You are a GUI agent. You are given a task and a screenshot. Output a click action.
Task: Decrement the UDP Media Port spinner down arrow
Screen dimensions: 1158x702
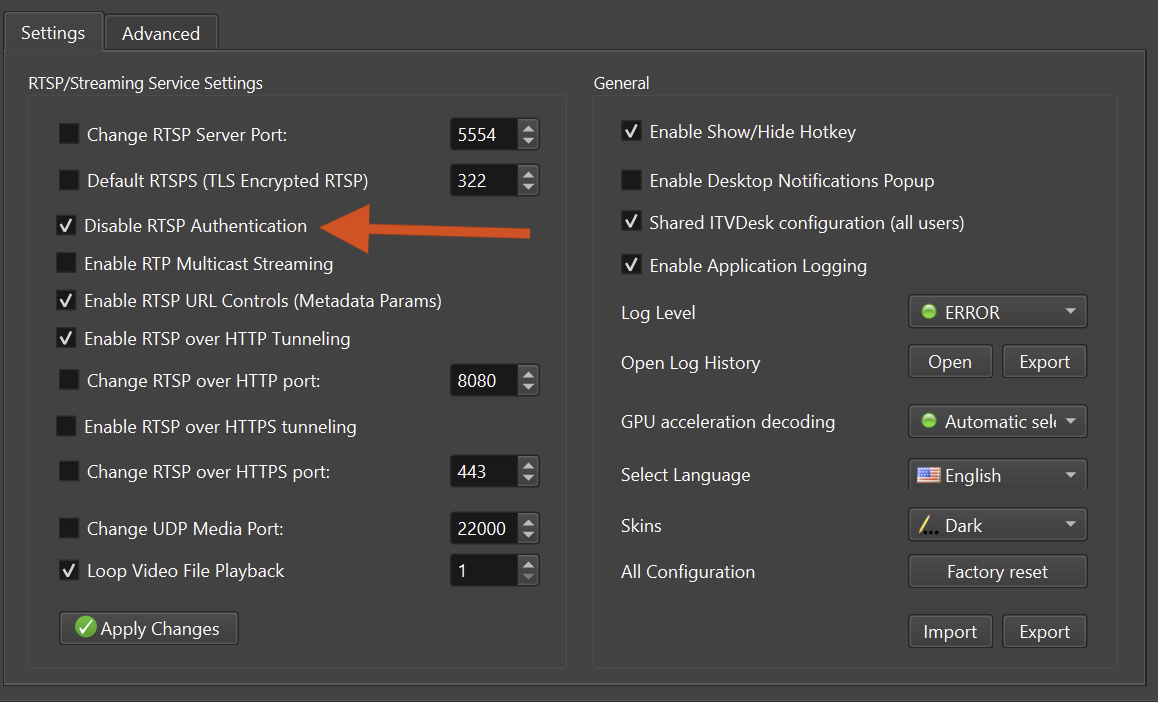pyautogui.click(x=528, y=536)
